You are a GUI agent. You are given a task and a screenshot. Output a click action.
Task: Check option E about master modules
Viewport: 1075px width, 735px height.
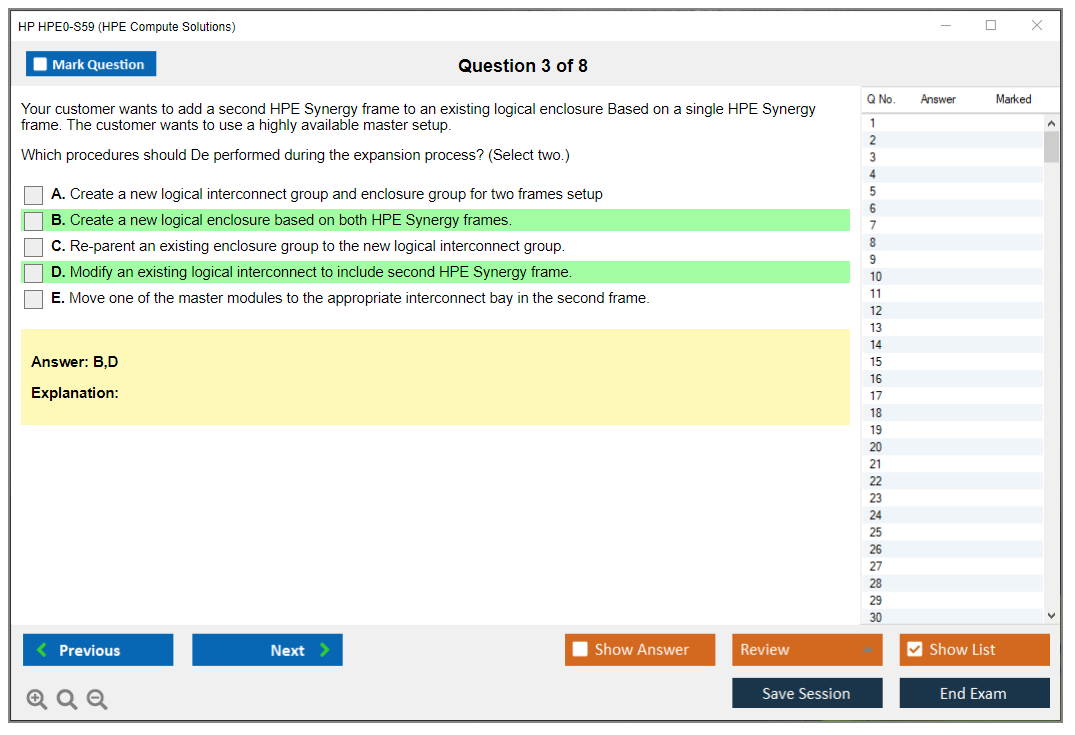click(34, 299)
